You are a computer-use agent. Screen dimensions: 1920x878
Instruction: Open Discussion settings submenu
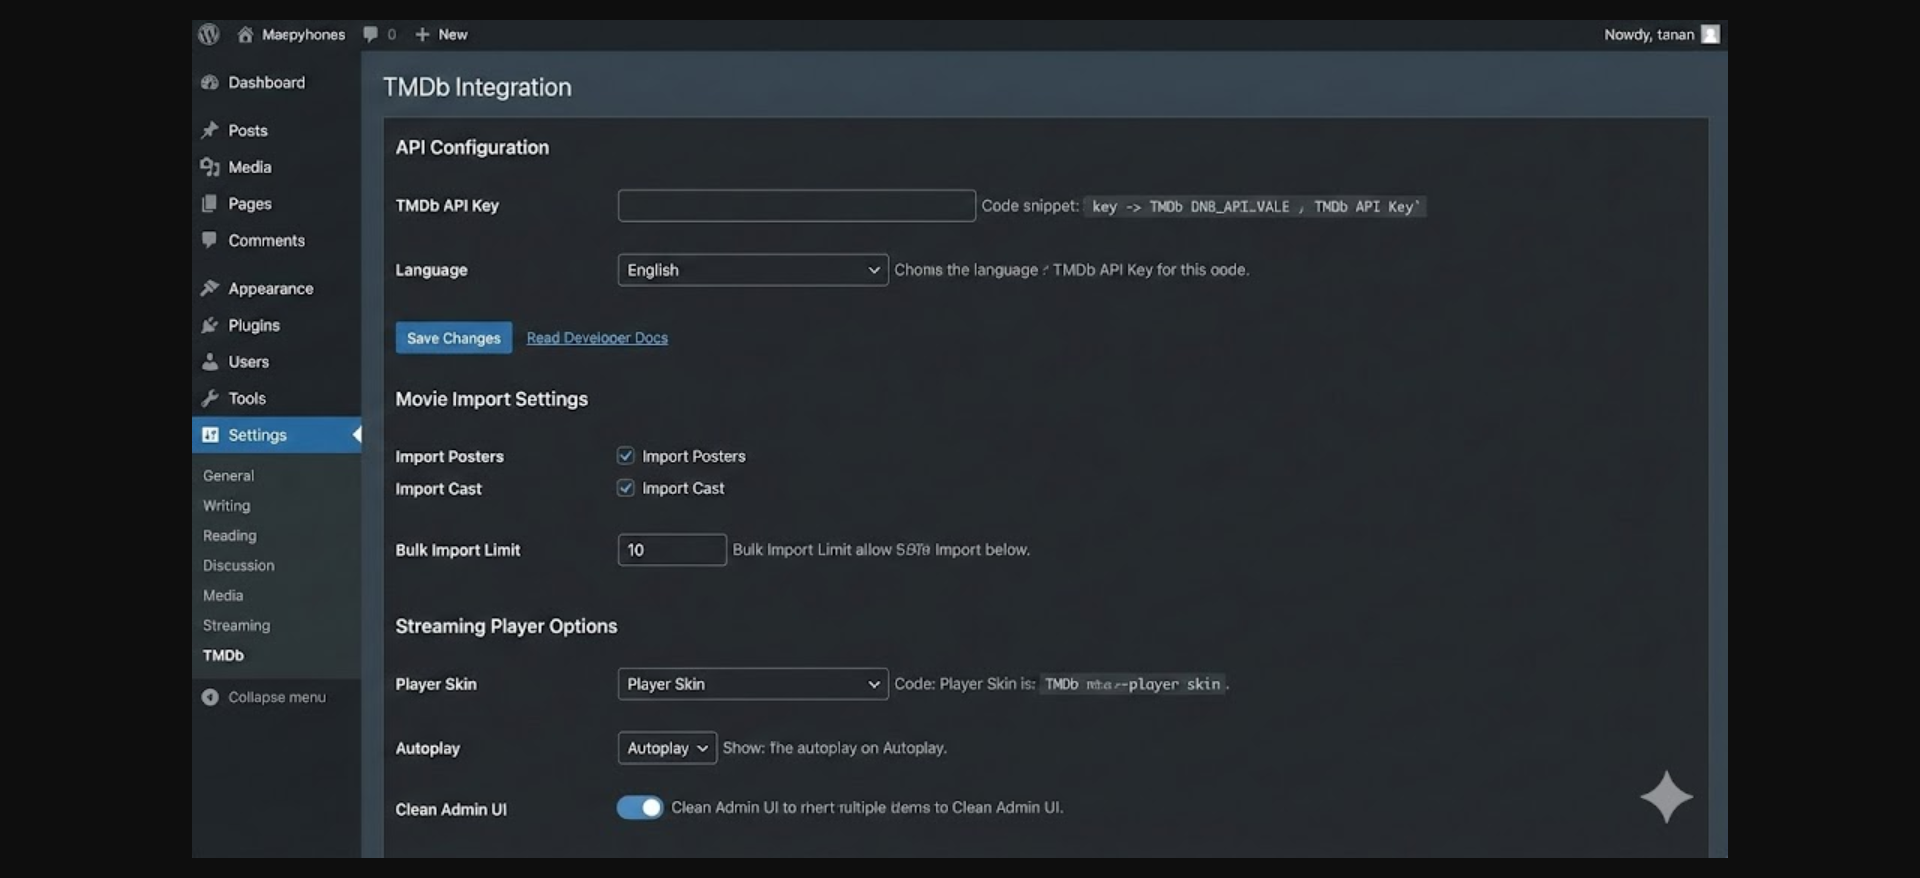point(239,566)
